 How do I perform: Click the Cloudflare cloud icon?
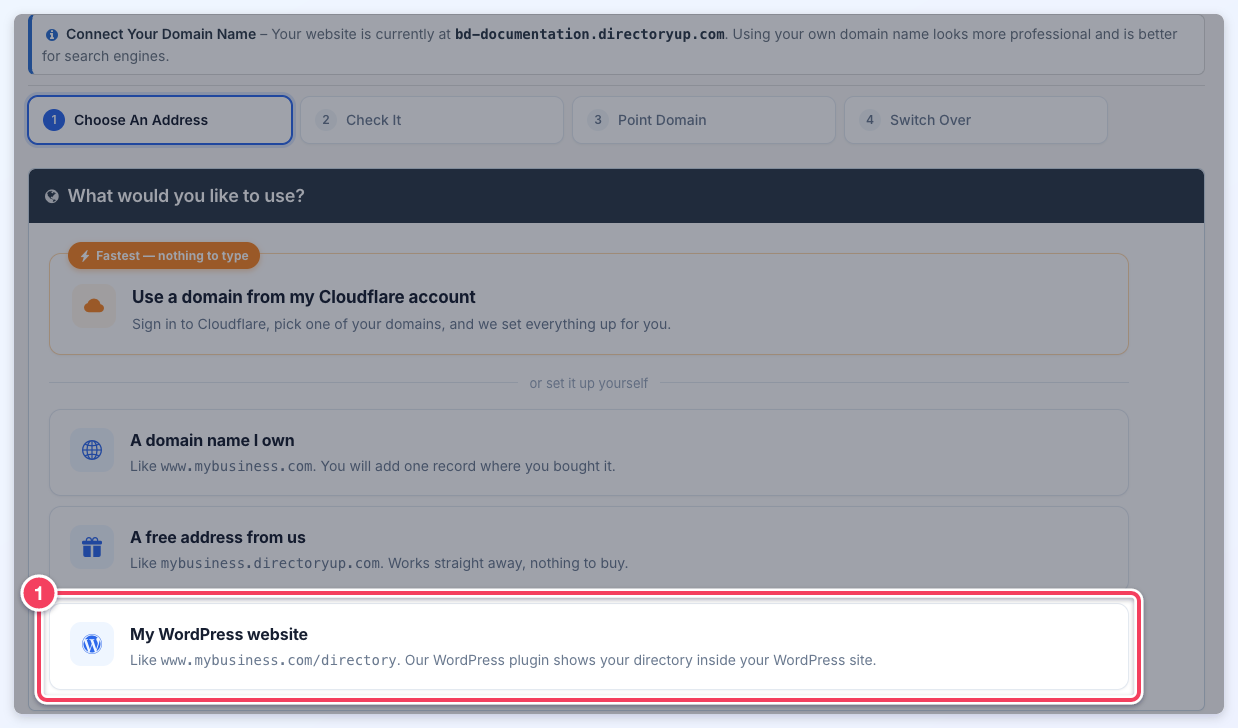[x=94, y=306]
